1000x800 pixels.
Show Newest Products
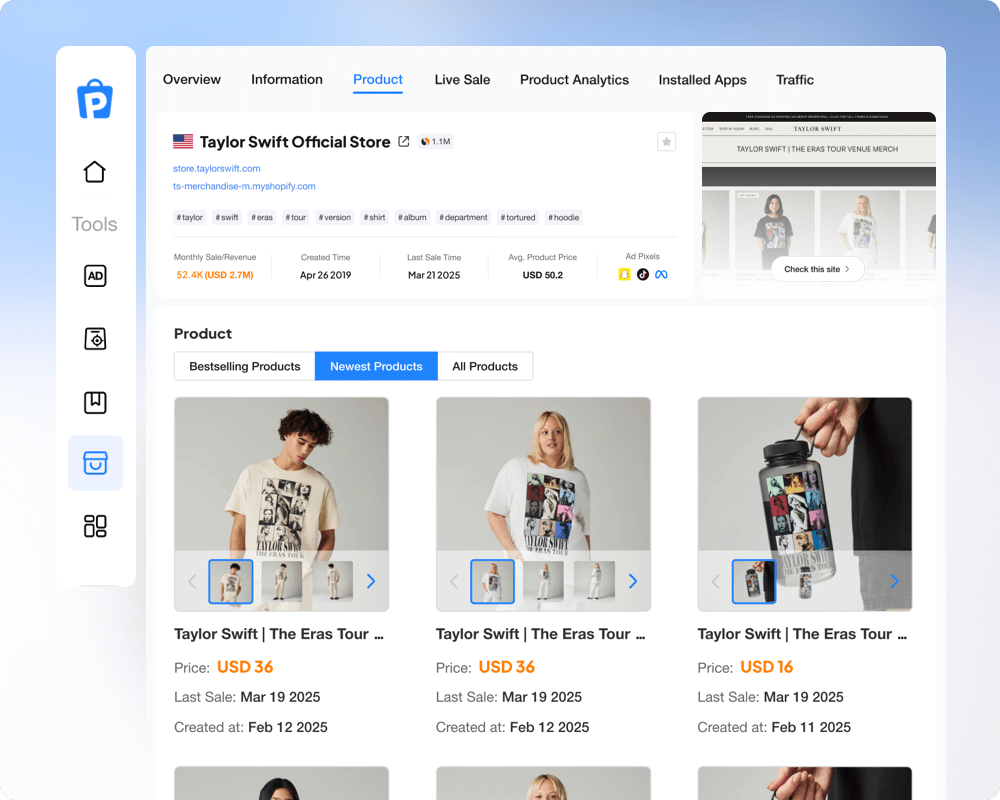point(376,366)
